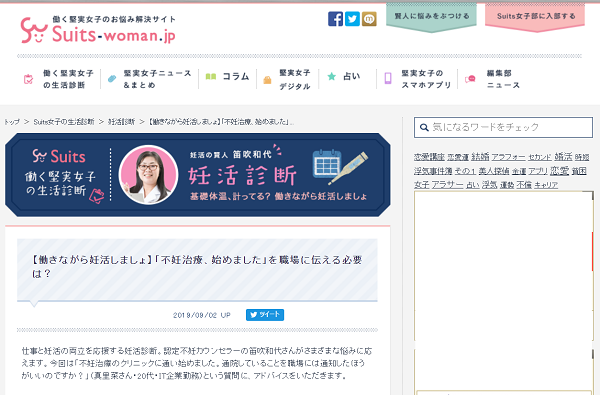Click the clipboard icon beside 働く堅実女子の生活診断
The height and width of the screenshot is (395, 600).
point(28,79)
